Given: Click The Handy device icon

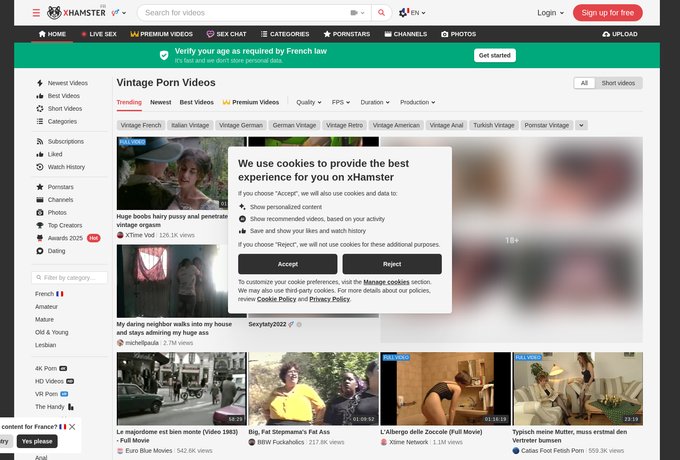Looking at the screenshot, I should coord(71,407).
